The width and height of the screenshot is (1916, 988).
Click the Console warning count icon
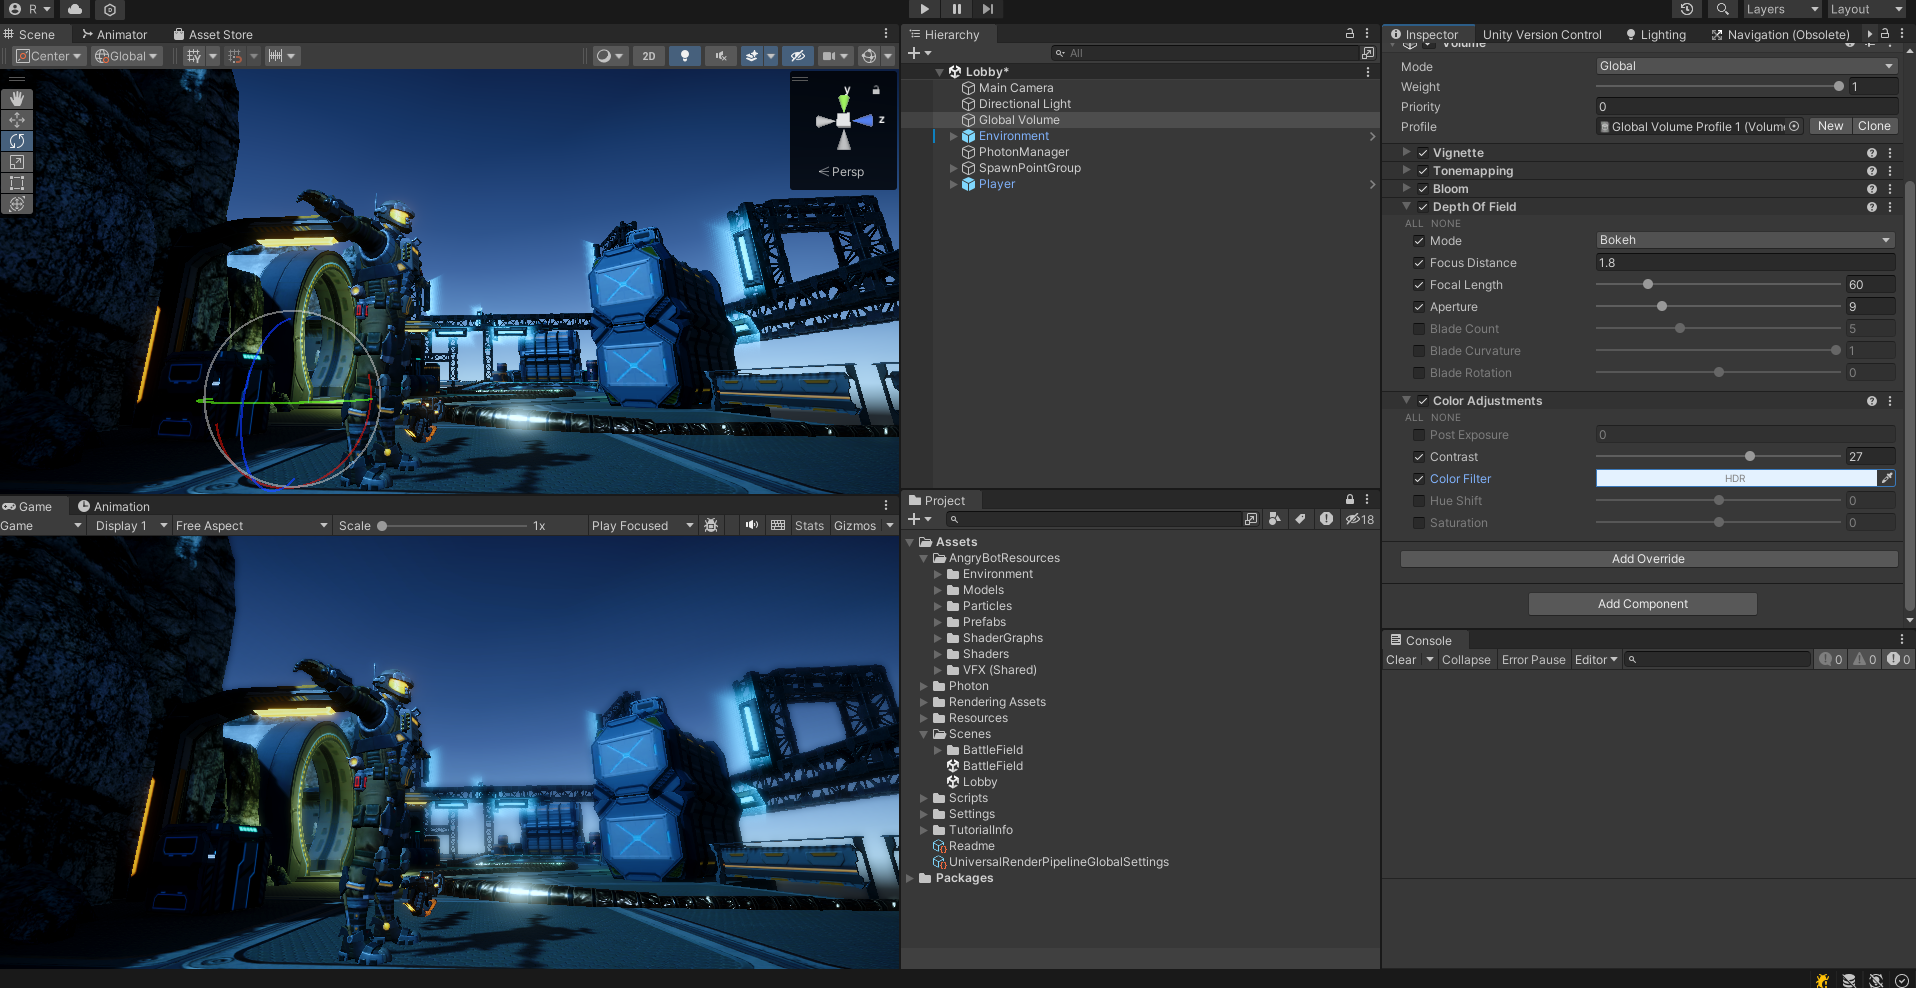(x=1865, y=659)
